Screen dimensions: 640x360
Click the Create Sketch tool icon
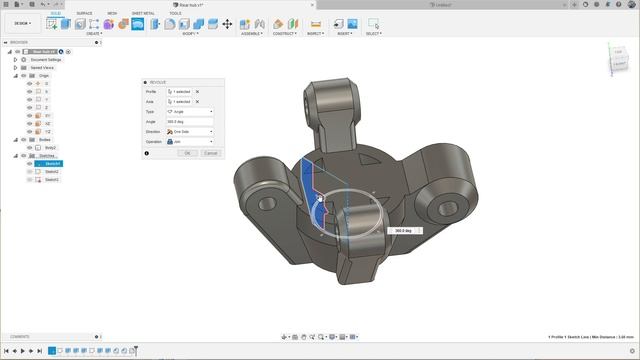[x=52, y=24]
